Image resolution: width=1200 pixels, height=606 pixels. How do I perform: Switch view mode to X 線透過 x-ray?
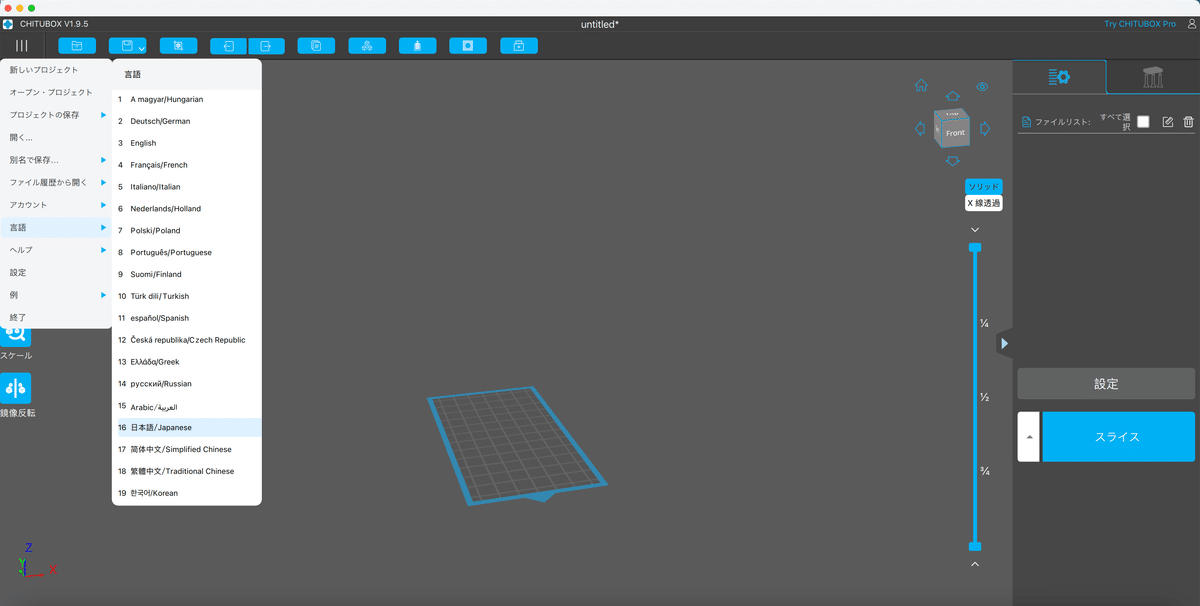point(983,202)
